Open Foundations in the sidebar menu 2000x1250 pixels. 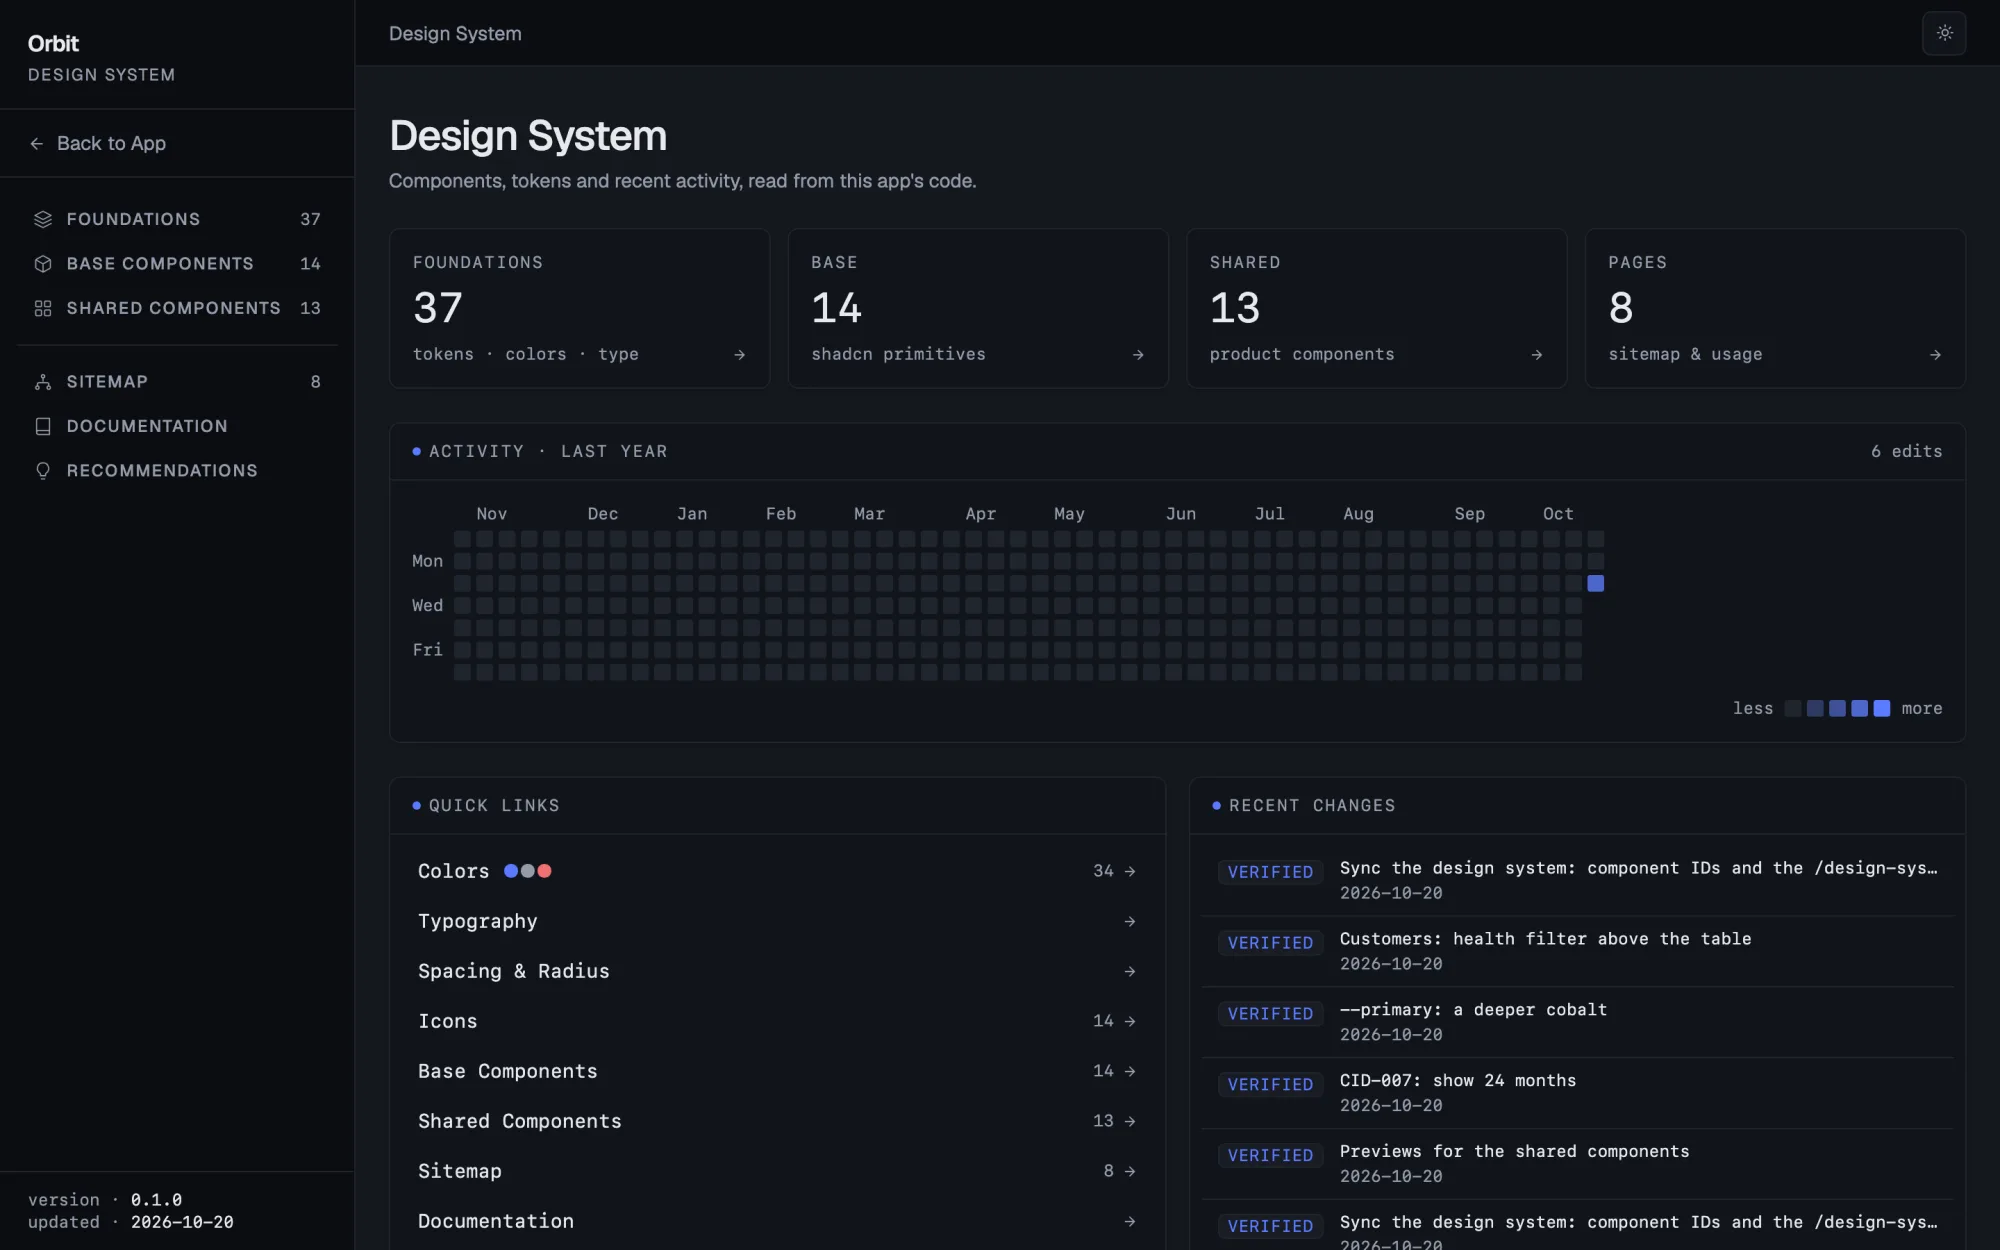coord(177,219)
